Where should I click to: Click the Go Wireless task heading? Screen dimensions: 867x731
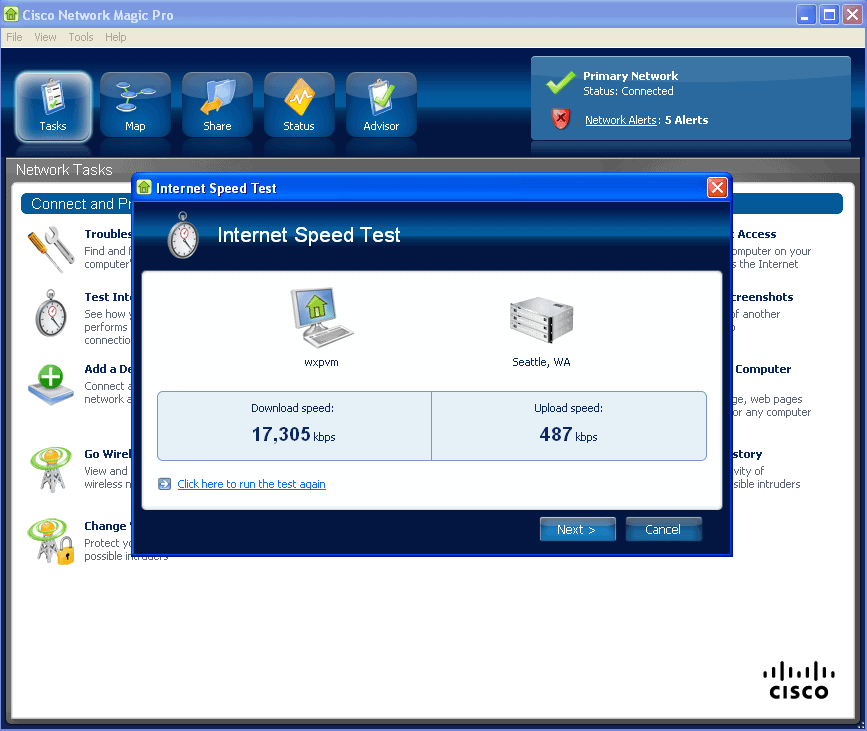[x=108, y=454]
